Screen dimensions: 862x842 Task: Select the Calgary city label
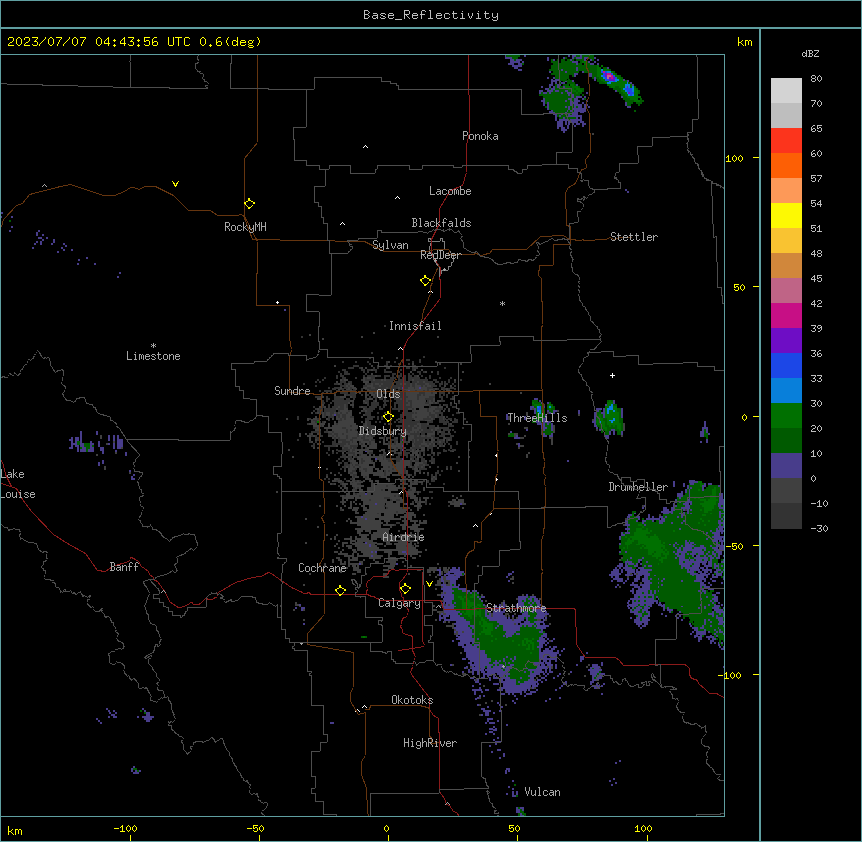[x=399, y=603]
